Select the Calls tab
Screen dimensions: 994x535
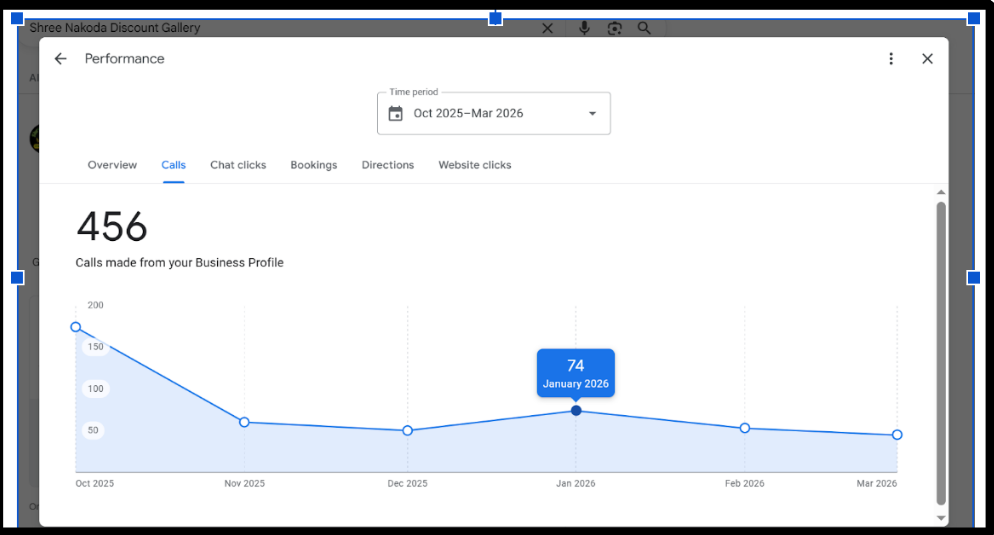pos(173,165)
